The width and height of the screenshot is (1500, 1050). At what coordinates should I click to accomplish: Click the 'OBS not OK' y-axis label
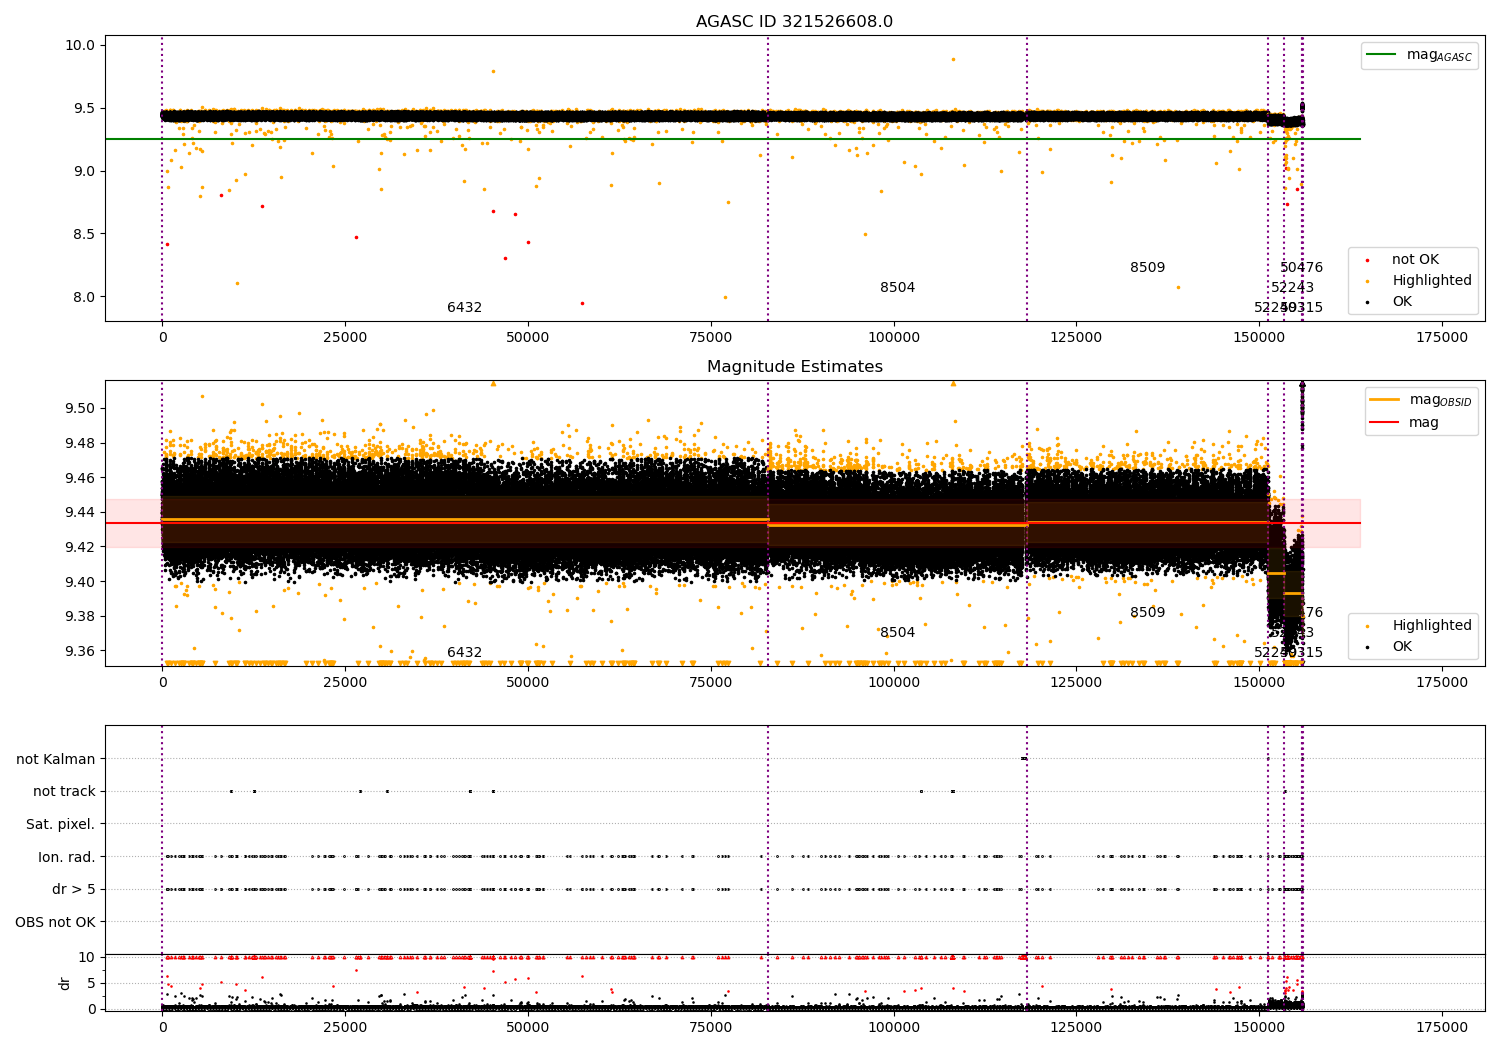55,922
